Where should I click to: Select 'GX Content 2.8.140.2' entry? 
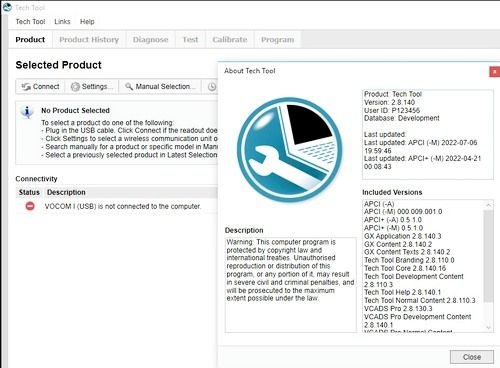pos(398,244)
